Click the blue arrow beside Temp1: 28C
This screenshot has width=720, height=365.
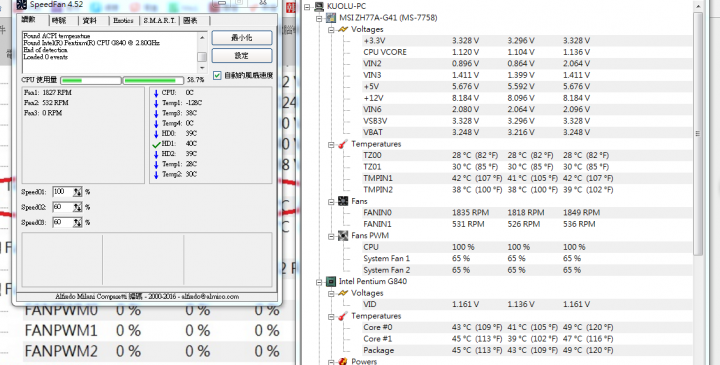pyautogui.click(x=156, y=164)
